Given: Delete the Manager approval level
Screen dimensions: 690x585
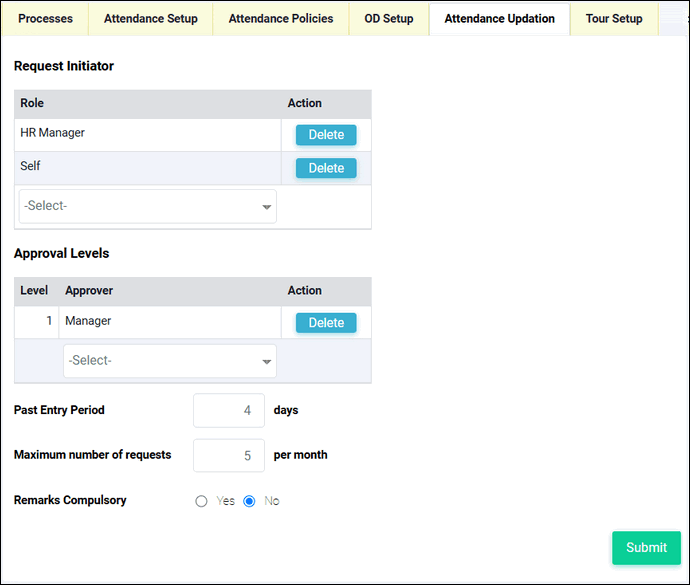Looking at the screenshot, I should (326, 323).
